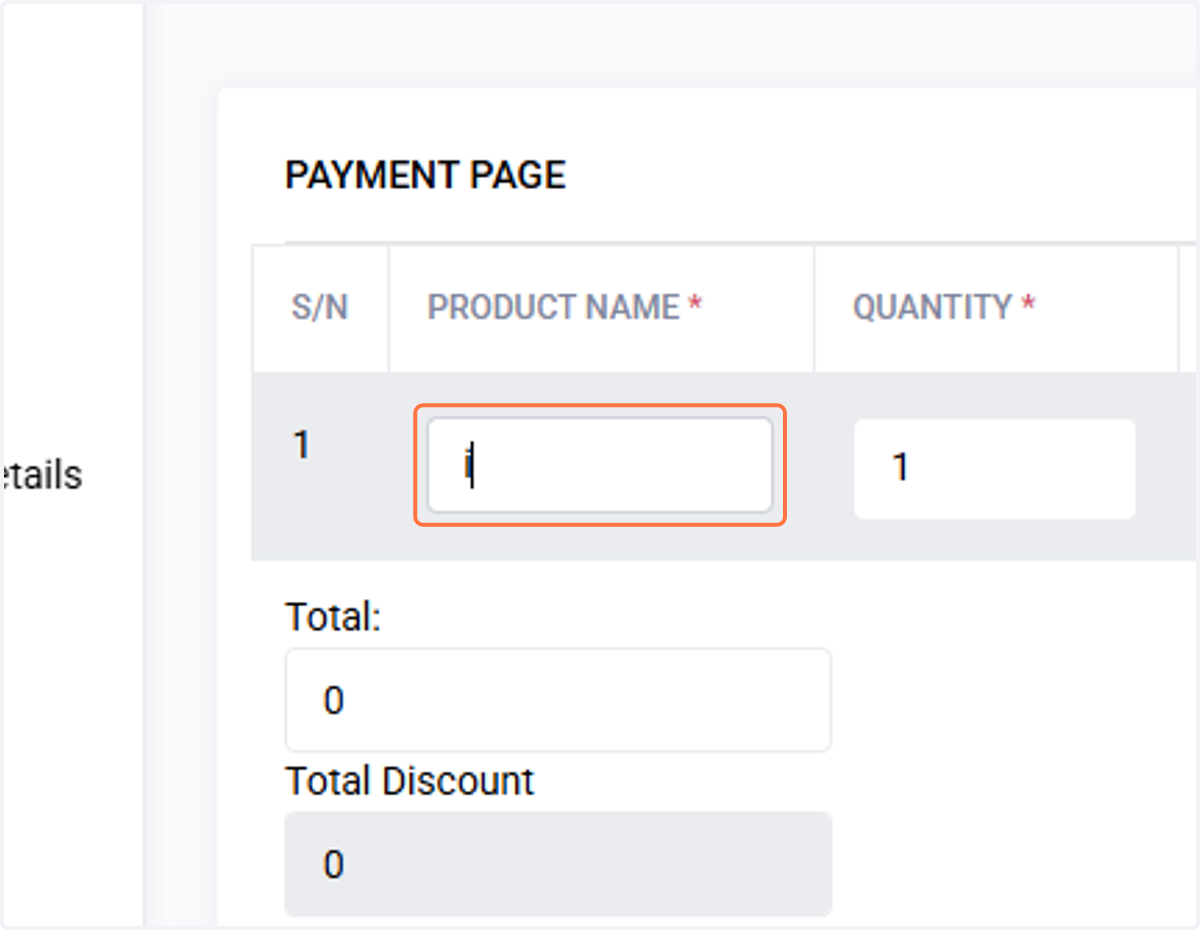
Task: Click the Total: label
Action: pos(333,616)
